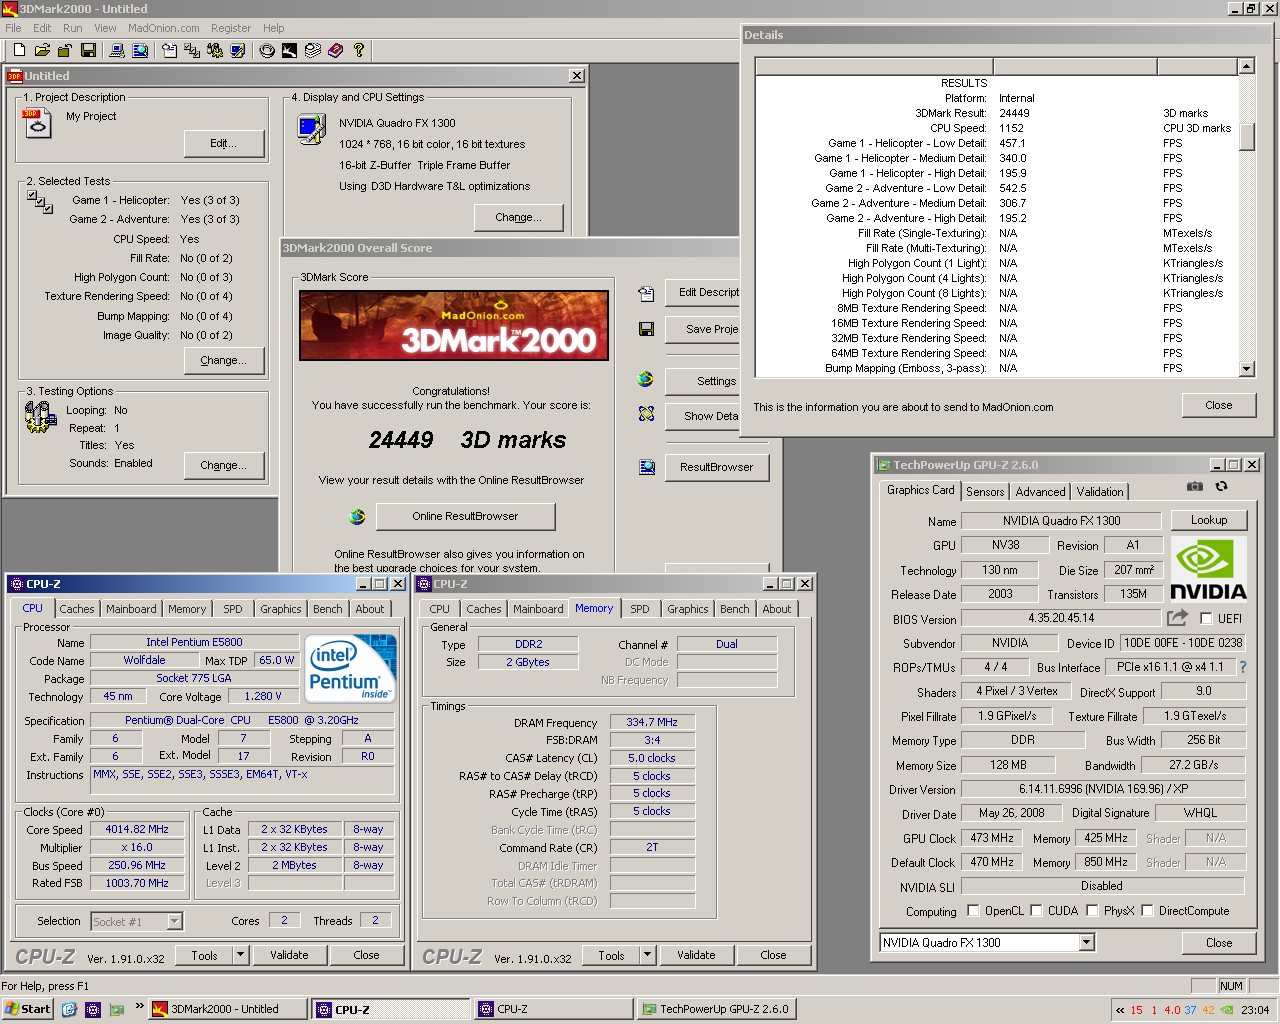Click the computer system info toolbar icon
The image size is (1280, 1024).
pyautogui.click(x=117, y=50)
